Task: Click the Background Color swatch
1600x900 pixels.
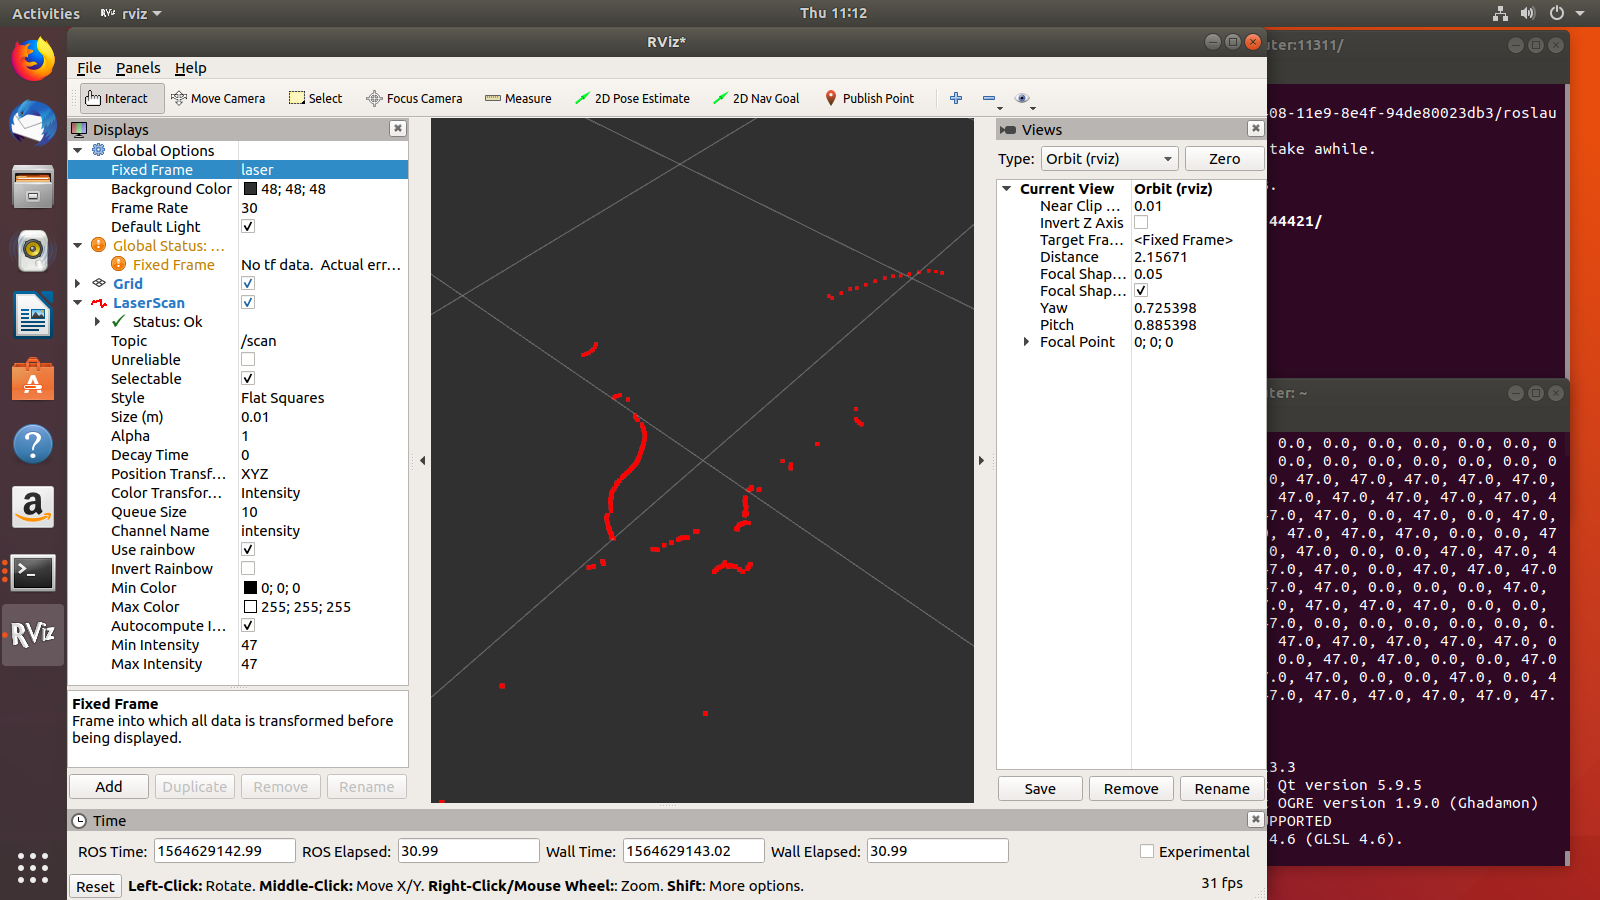Action: [249, 188]
